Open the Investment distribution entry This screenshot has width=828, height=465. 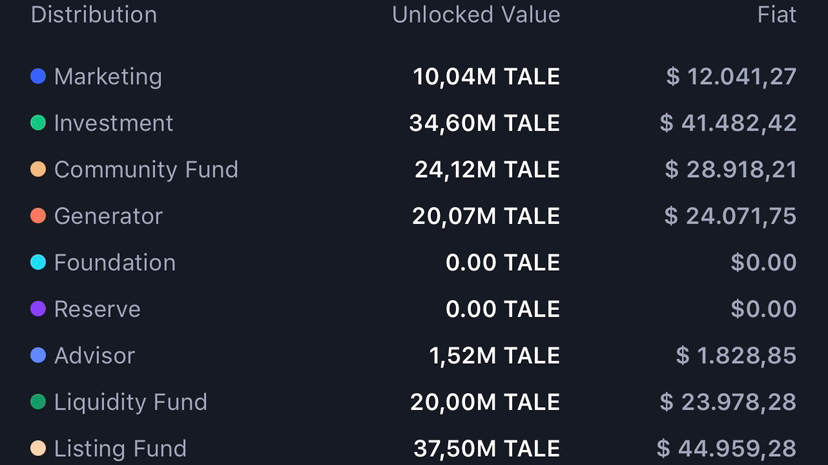point(113,123)
